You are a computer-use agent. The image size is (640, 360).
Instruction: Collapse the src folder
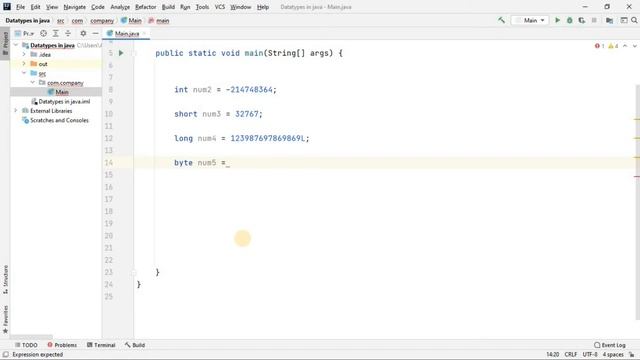(24, 73)
